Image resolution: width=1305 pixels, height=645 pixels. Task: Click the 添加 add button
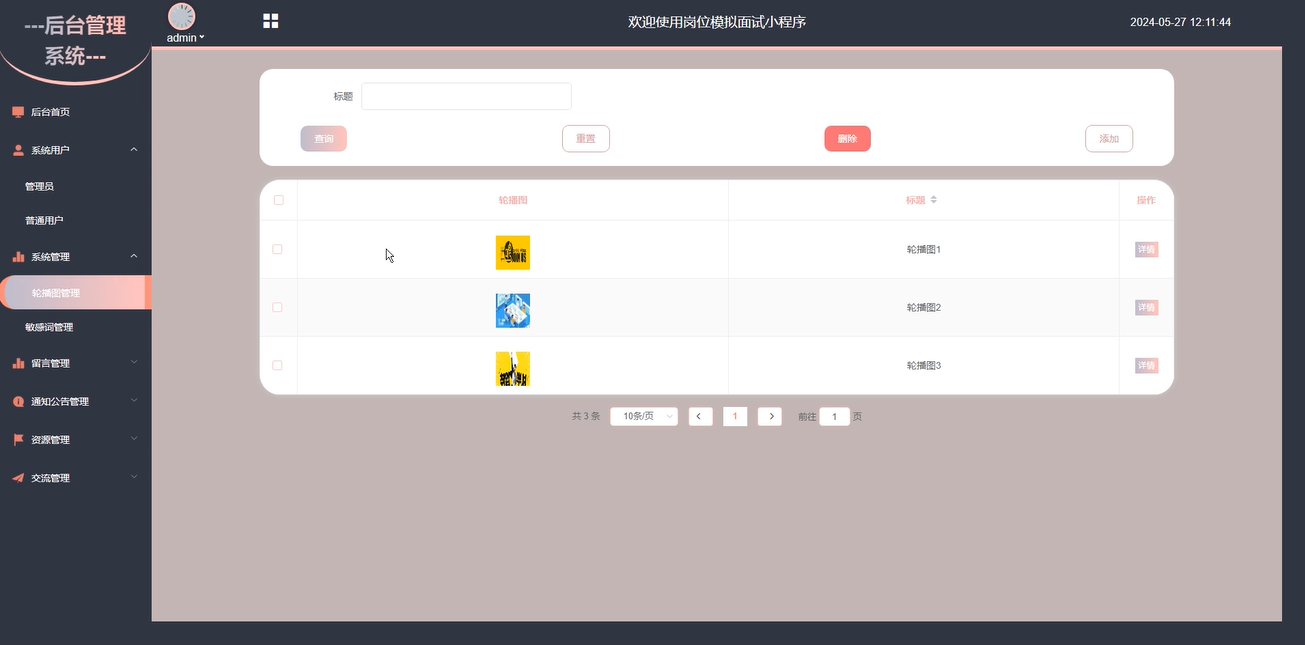(x=1109, y=139)
